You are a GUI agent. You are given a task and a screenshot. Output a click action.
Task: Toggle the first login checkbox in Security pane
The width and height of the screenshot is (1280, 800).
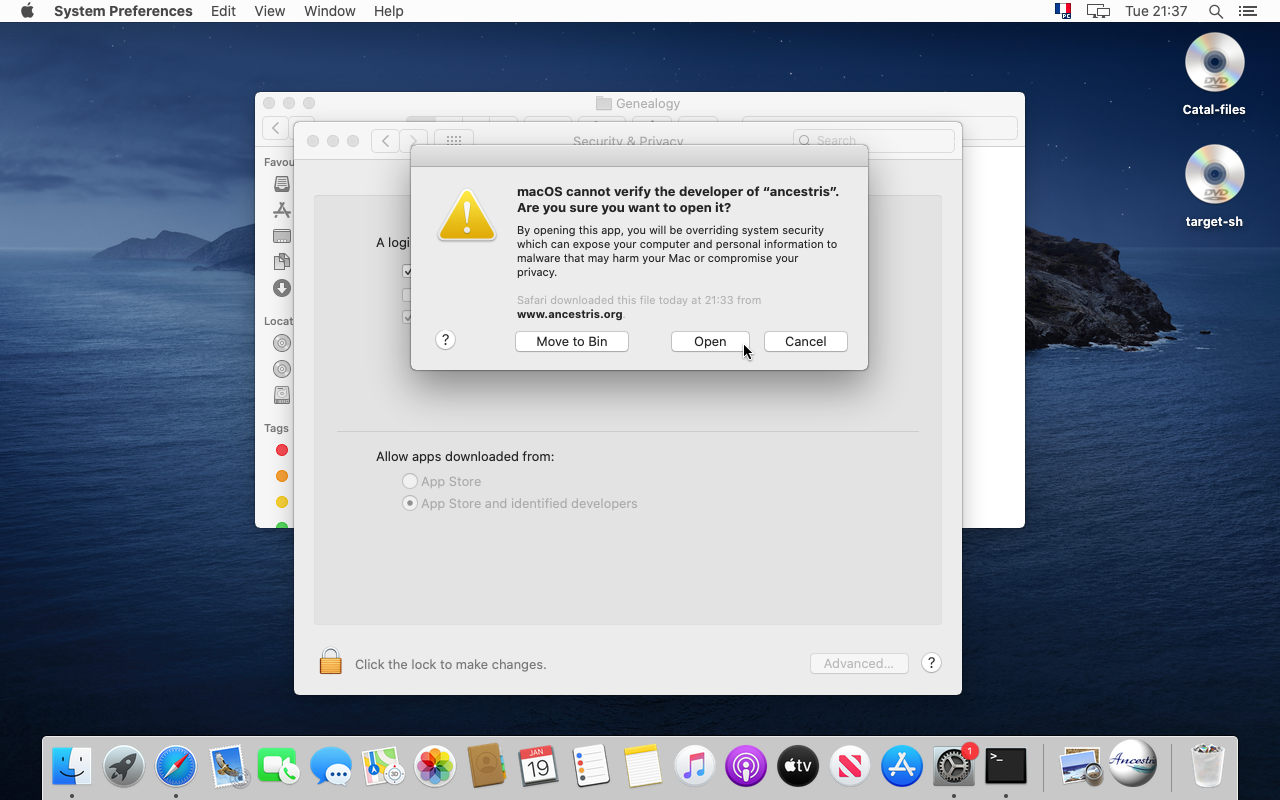click(x=407, y=271)
